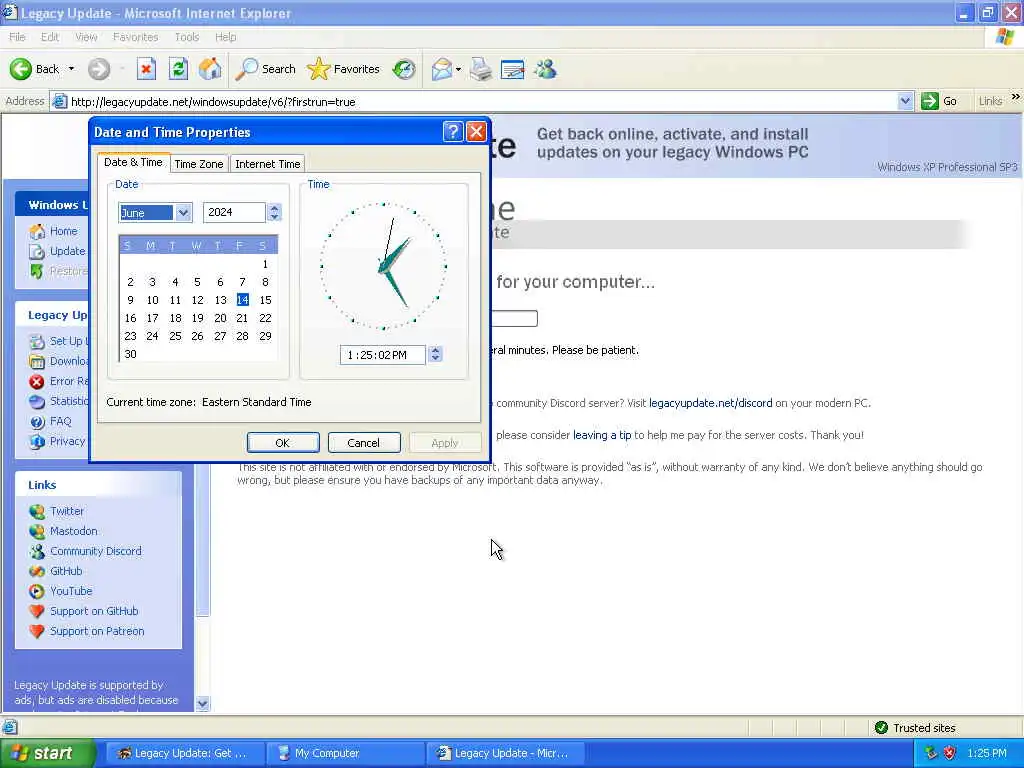Click OK in Date and Time Properties
Screen dimensions: 1024x768
point(283,442)
